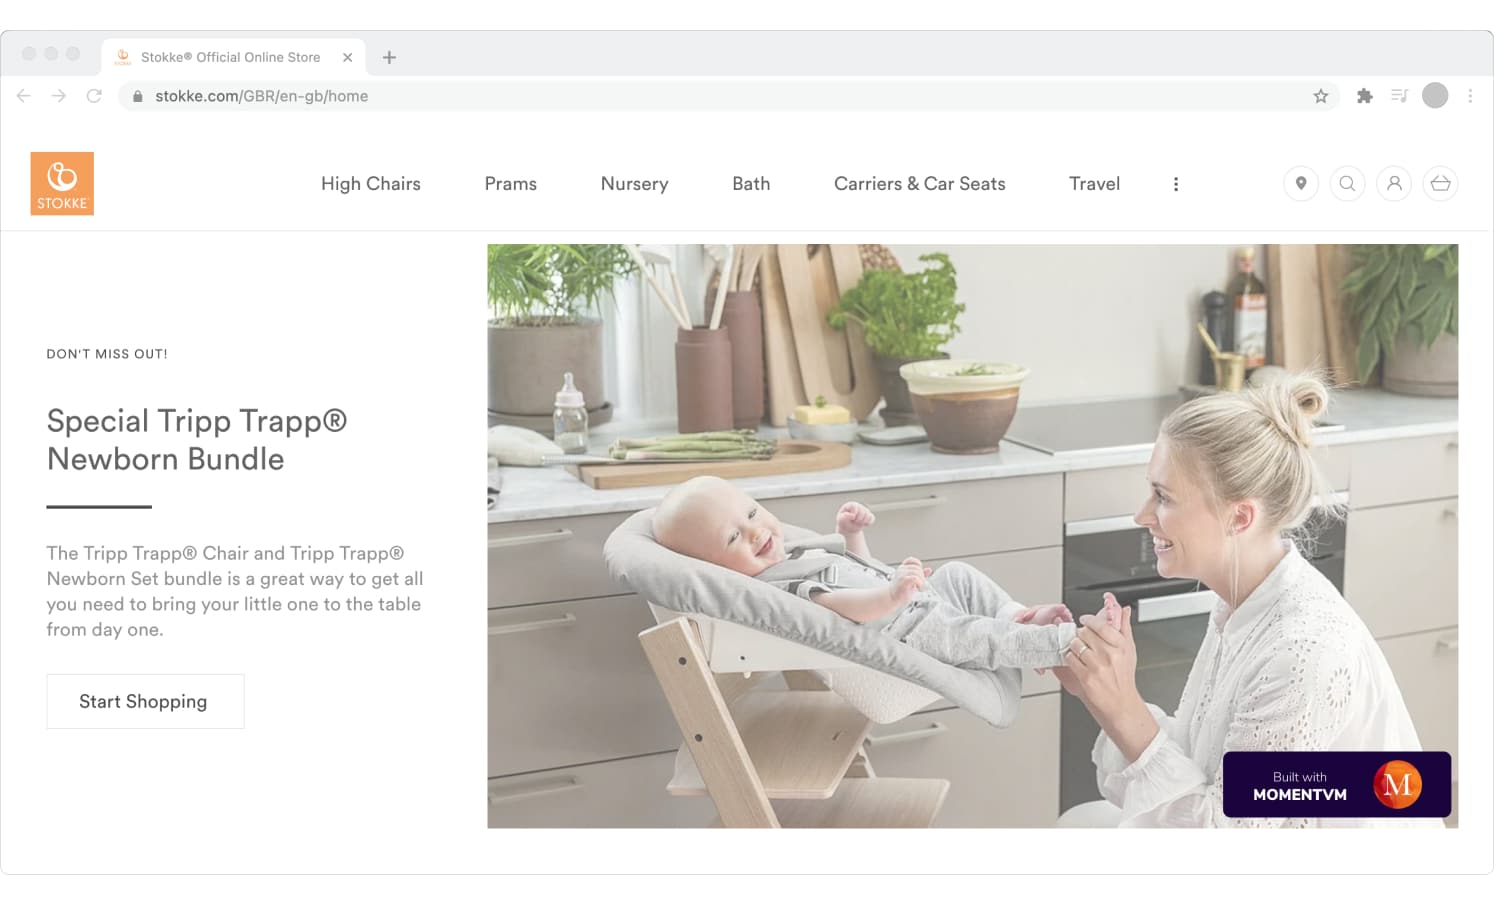Screen dimensions: 1494x906
Task: Click the address bar URL field
Action: pos(729,96)
